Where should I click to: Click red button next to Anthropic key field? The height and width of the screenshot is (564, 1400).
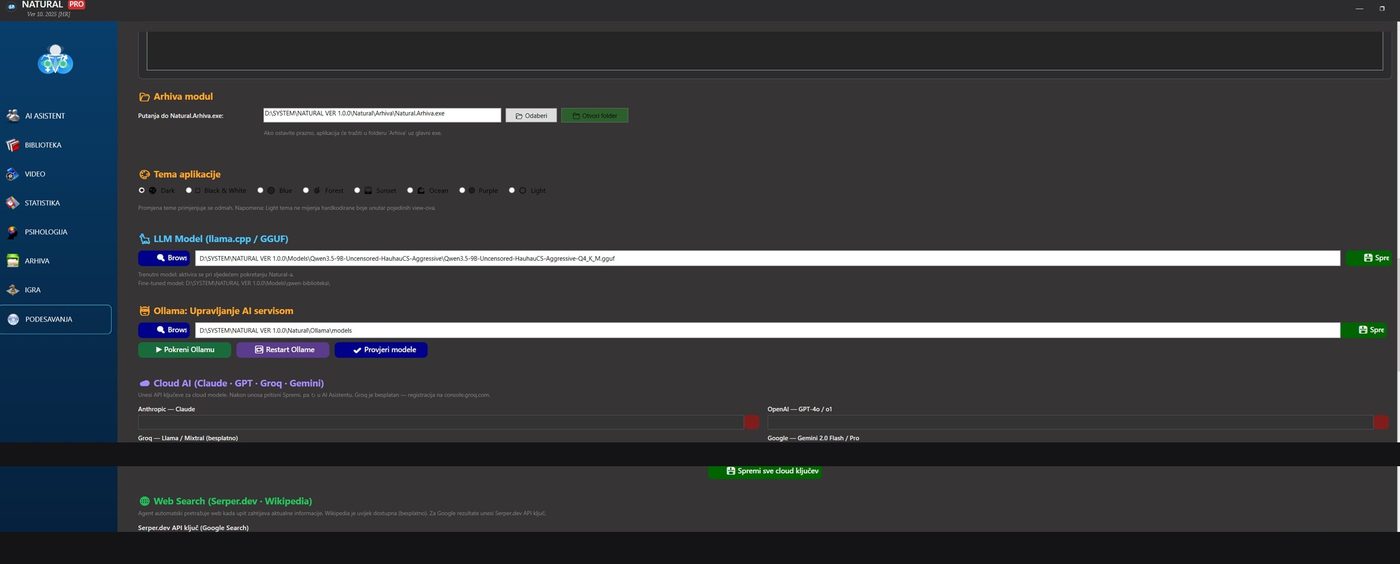[752, 423]
